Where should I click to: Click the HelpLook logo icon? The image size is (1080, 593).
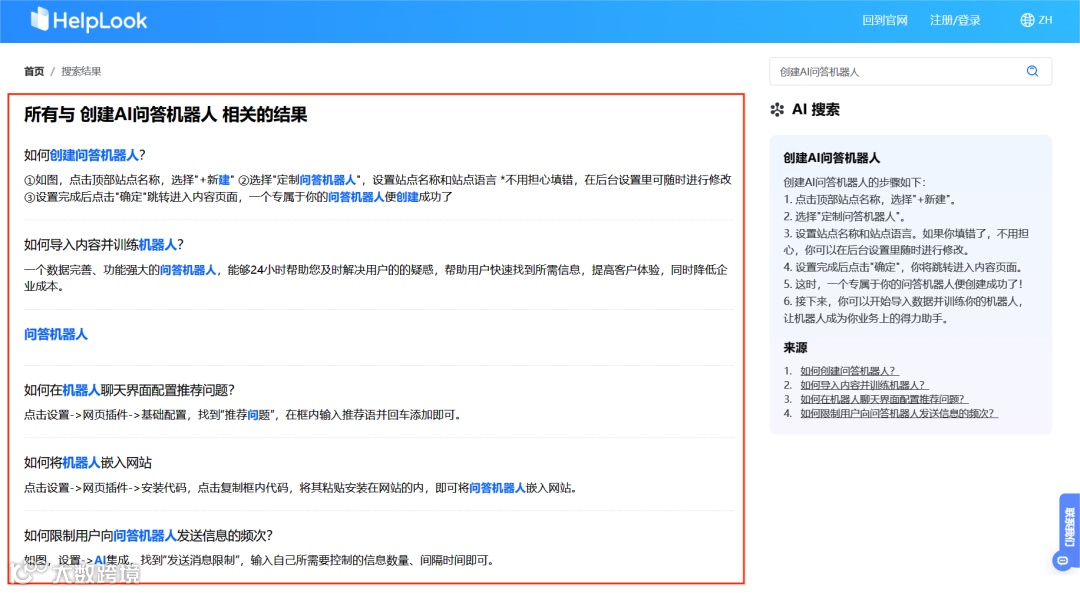pyautogui.click(x=40, y=20)
